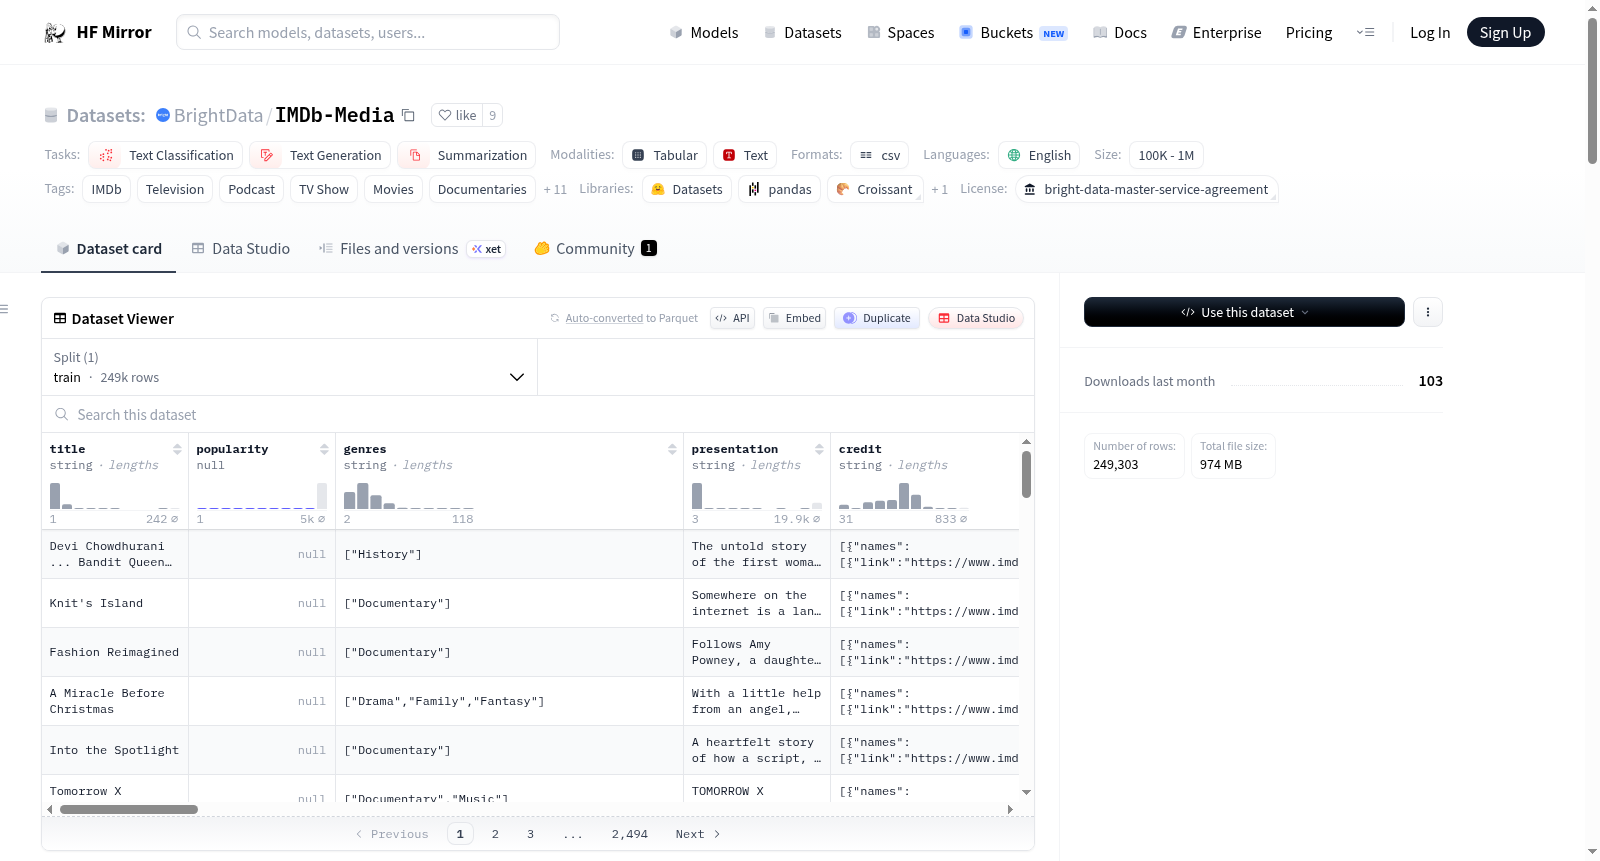Open the API button in viewer

coord(732,318)
